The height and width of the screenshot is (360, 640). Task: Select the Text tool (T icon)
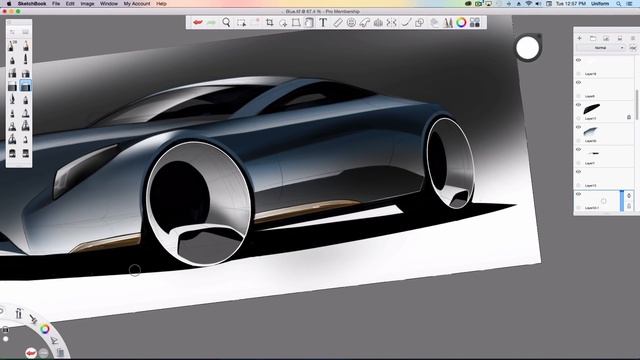[323, 22]
